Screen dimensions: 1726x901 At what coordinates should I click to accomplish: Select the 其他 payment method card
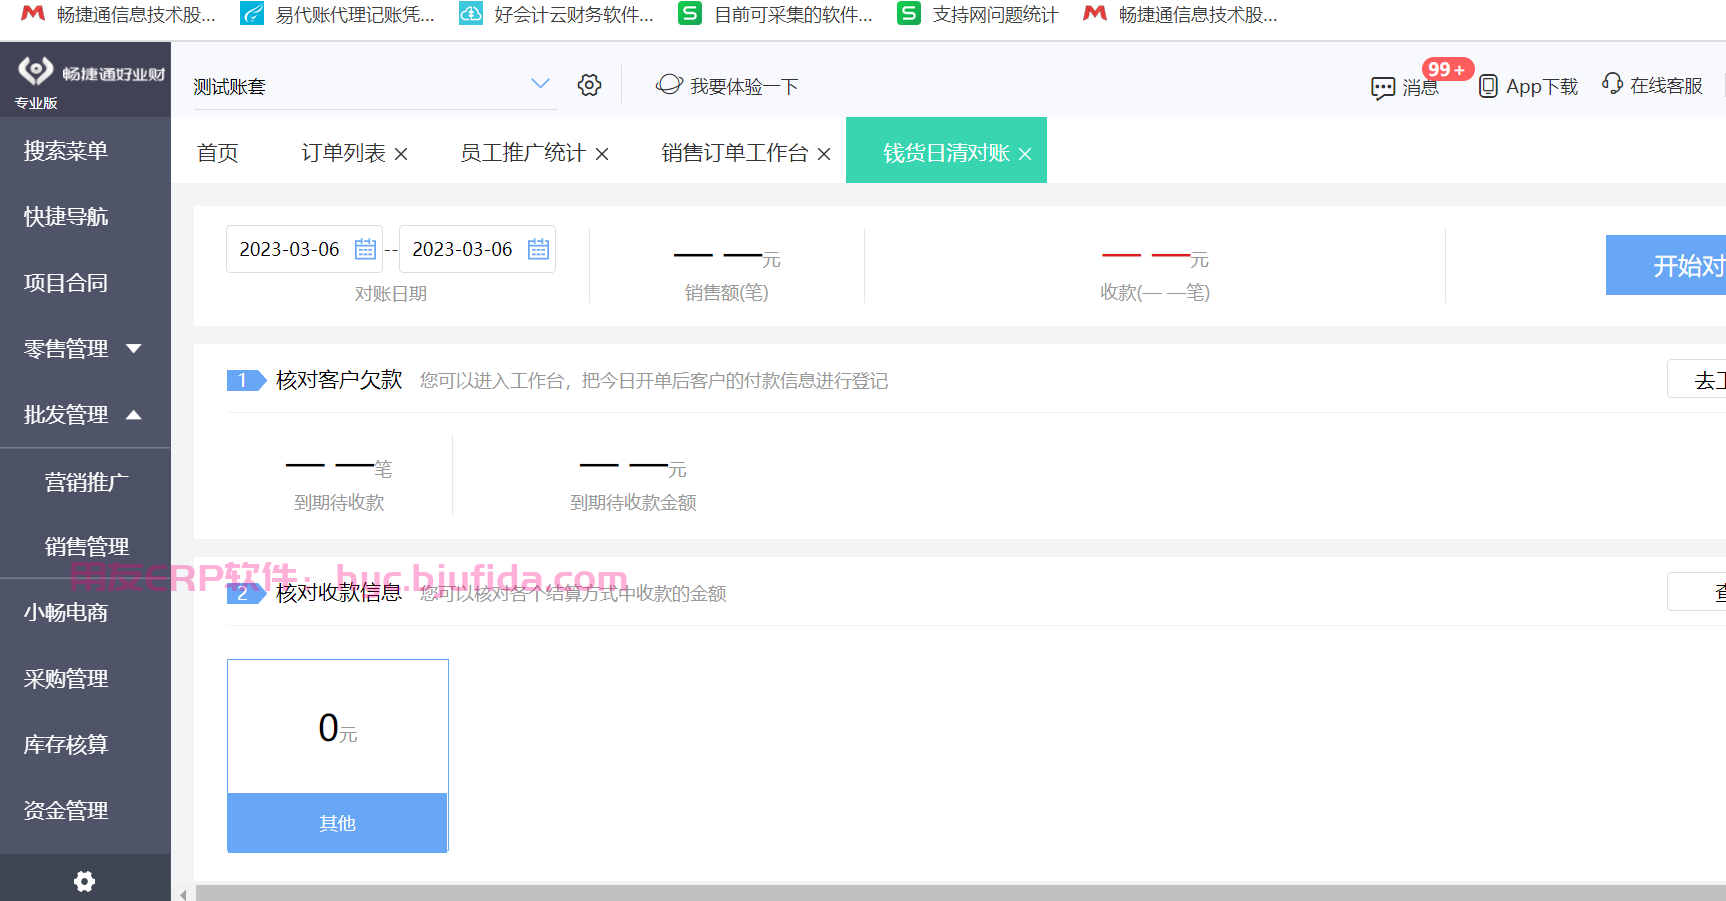pos(338,756)
